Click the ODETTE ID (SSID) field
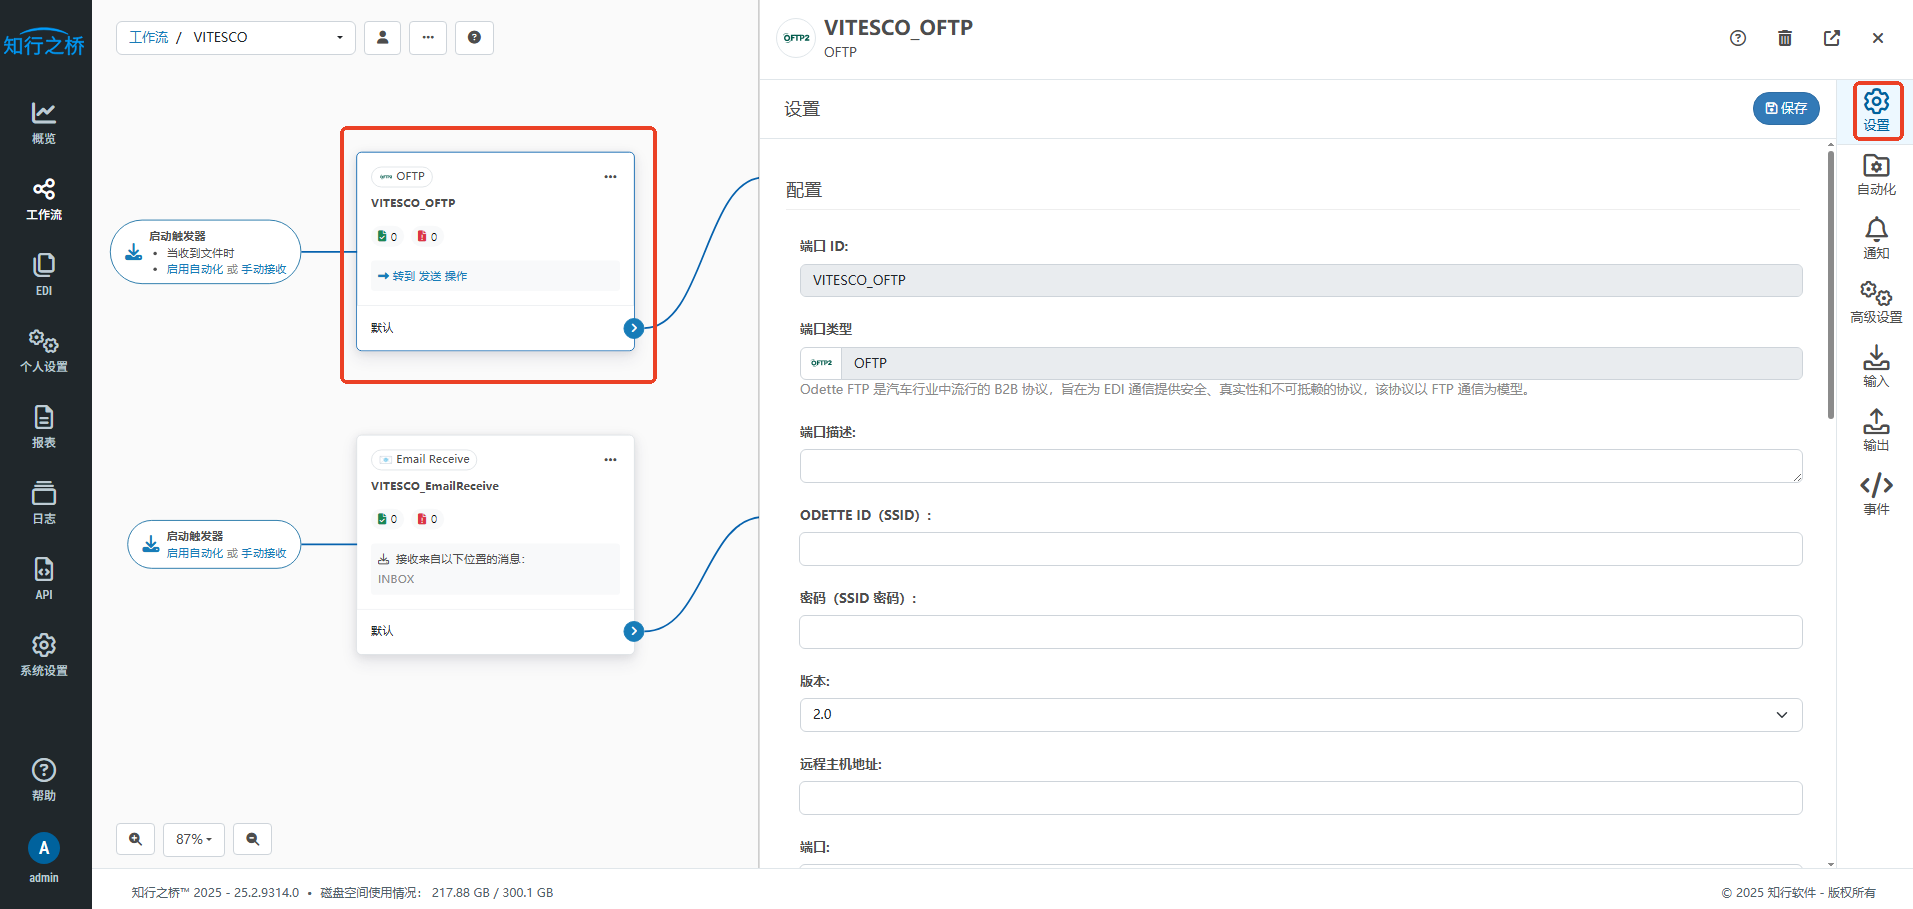 pyautogui.click(x=1300, y=549)
